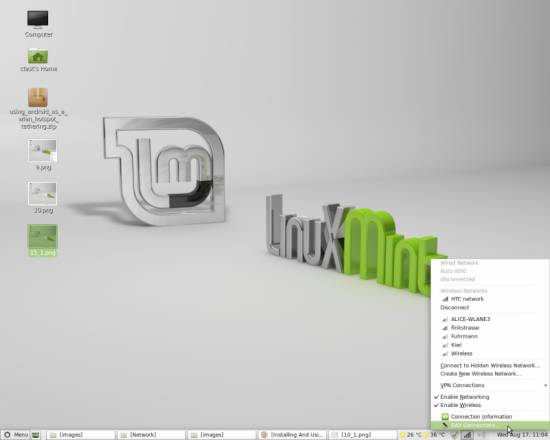Viewport: 550px width, 440px height.
Task: Click the panel clock showing Wed Aug 17
Action: click(x=522, y=435)
